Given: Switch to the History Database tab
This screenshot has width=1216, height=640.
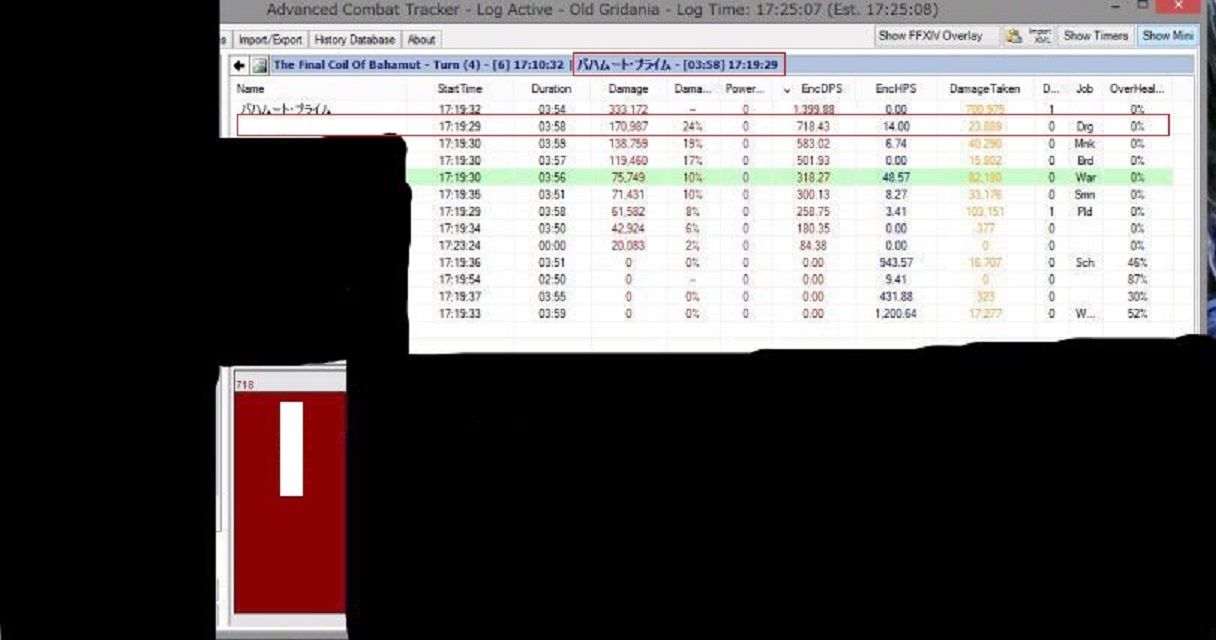Looking at the screenshot, I should [x=355, y=40].
